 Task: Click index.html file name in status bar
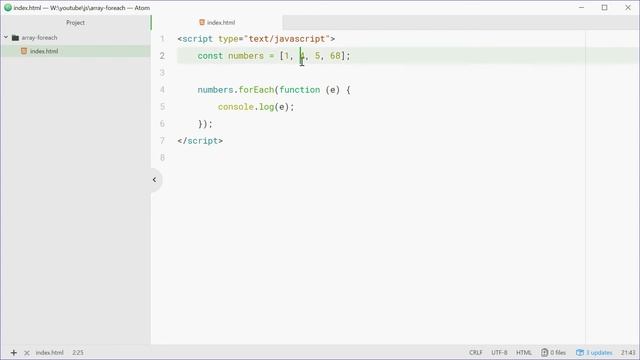coord(49,353)
